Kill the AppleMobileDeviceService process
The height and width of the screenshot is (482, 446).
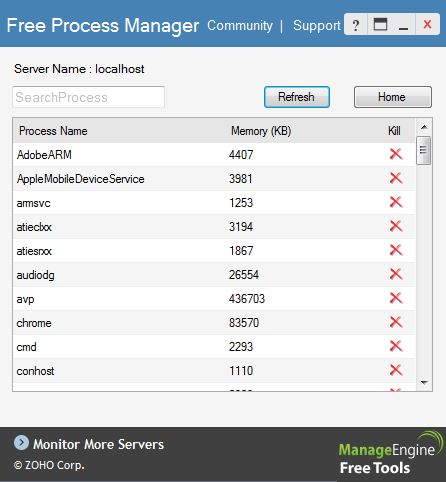pyautogui.click(x=396, y=178)
